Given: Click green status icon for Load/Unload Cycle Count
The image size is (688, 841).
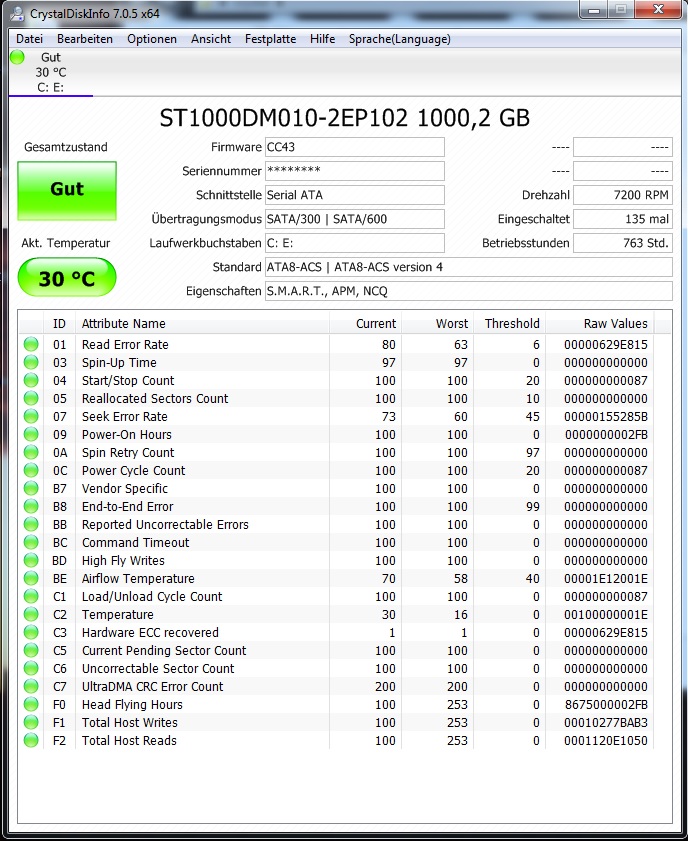Looking at the screenshot, I should tap(31, 596).
